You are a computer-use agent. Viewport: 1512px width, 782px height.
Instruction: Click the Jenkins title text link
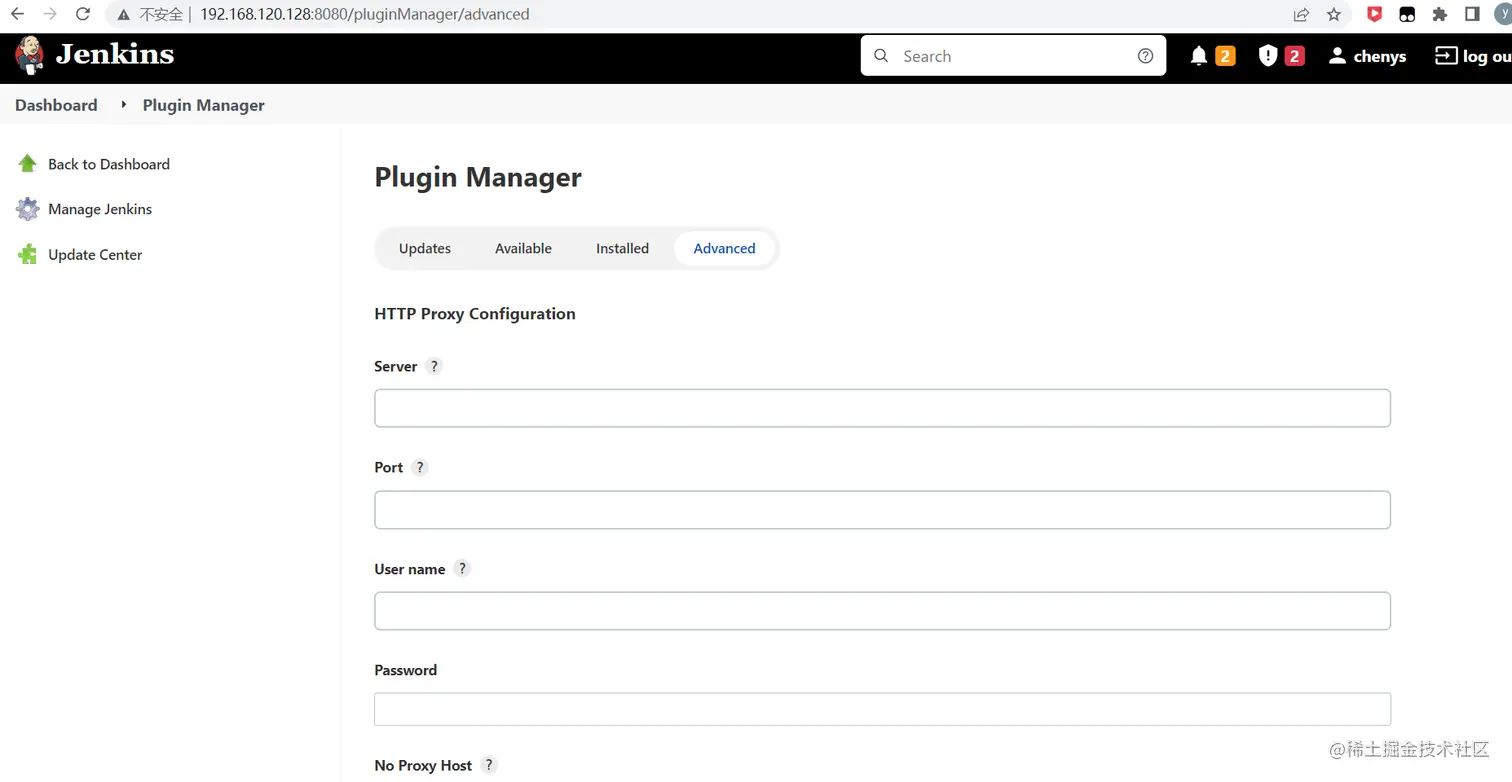point(115,54)
